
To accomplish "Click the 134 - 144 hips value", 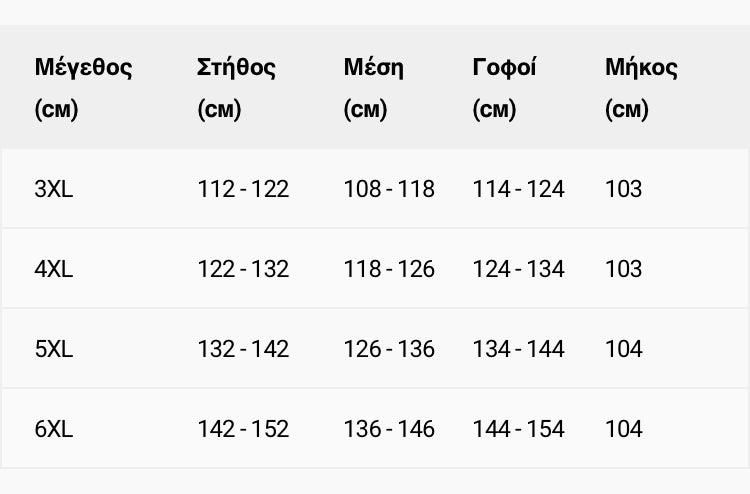I will [518, 349].
